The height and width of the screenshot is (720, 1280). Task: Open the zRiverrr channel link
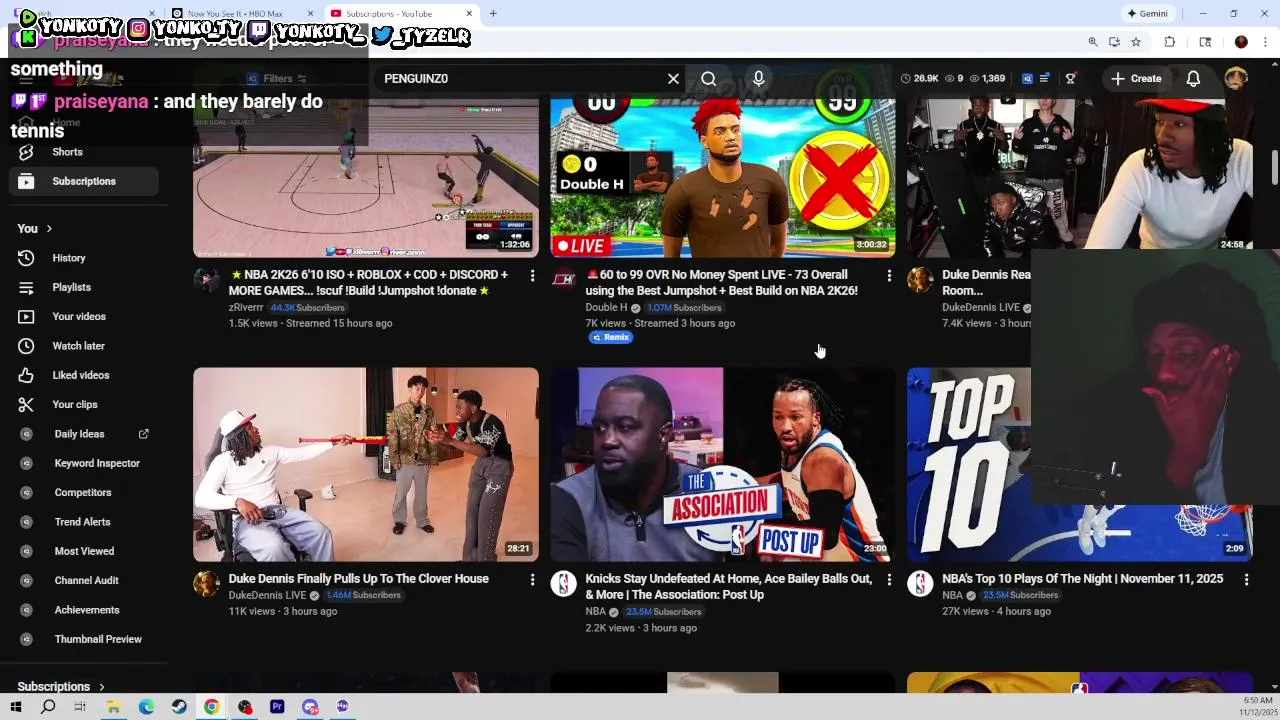246,308
